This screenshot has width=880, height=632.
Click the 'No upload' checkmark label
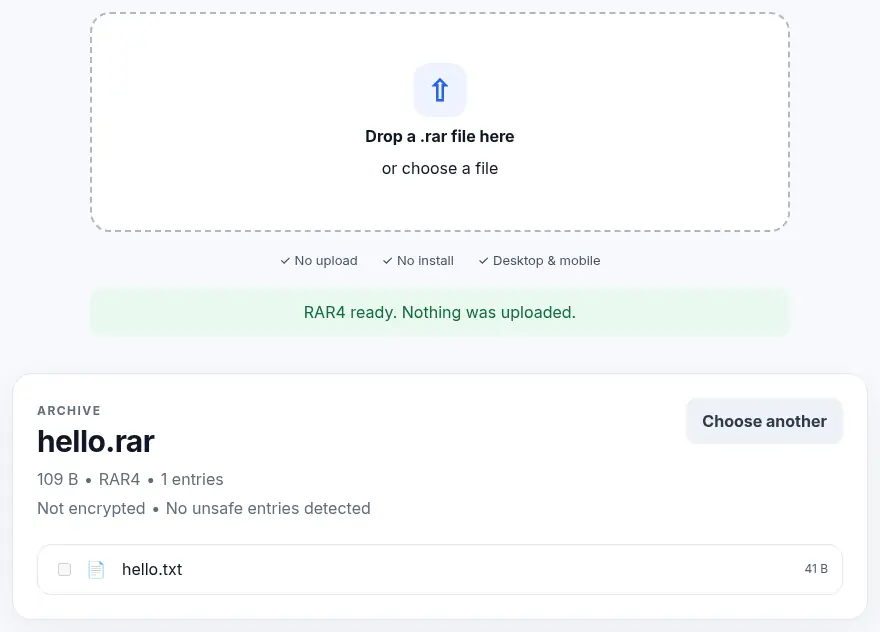click(319, 260)
